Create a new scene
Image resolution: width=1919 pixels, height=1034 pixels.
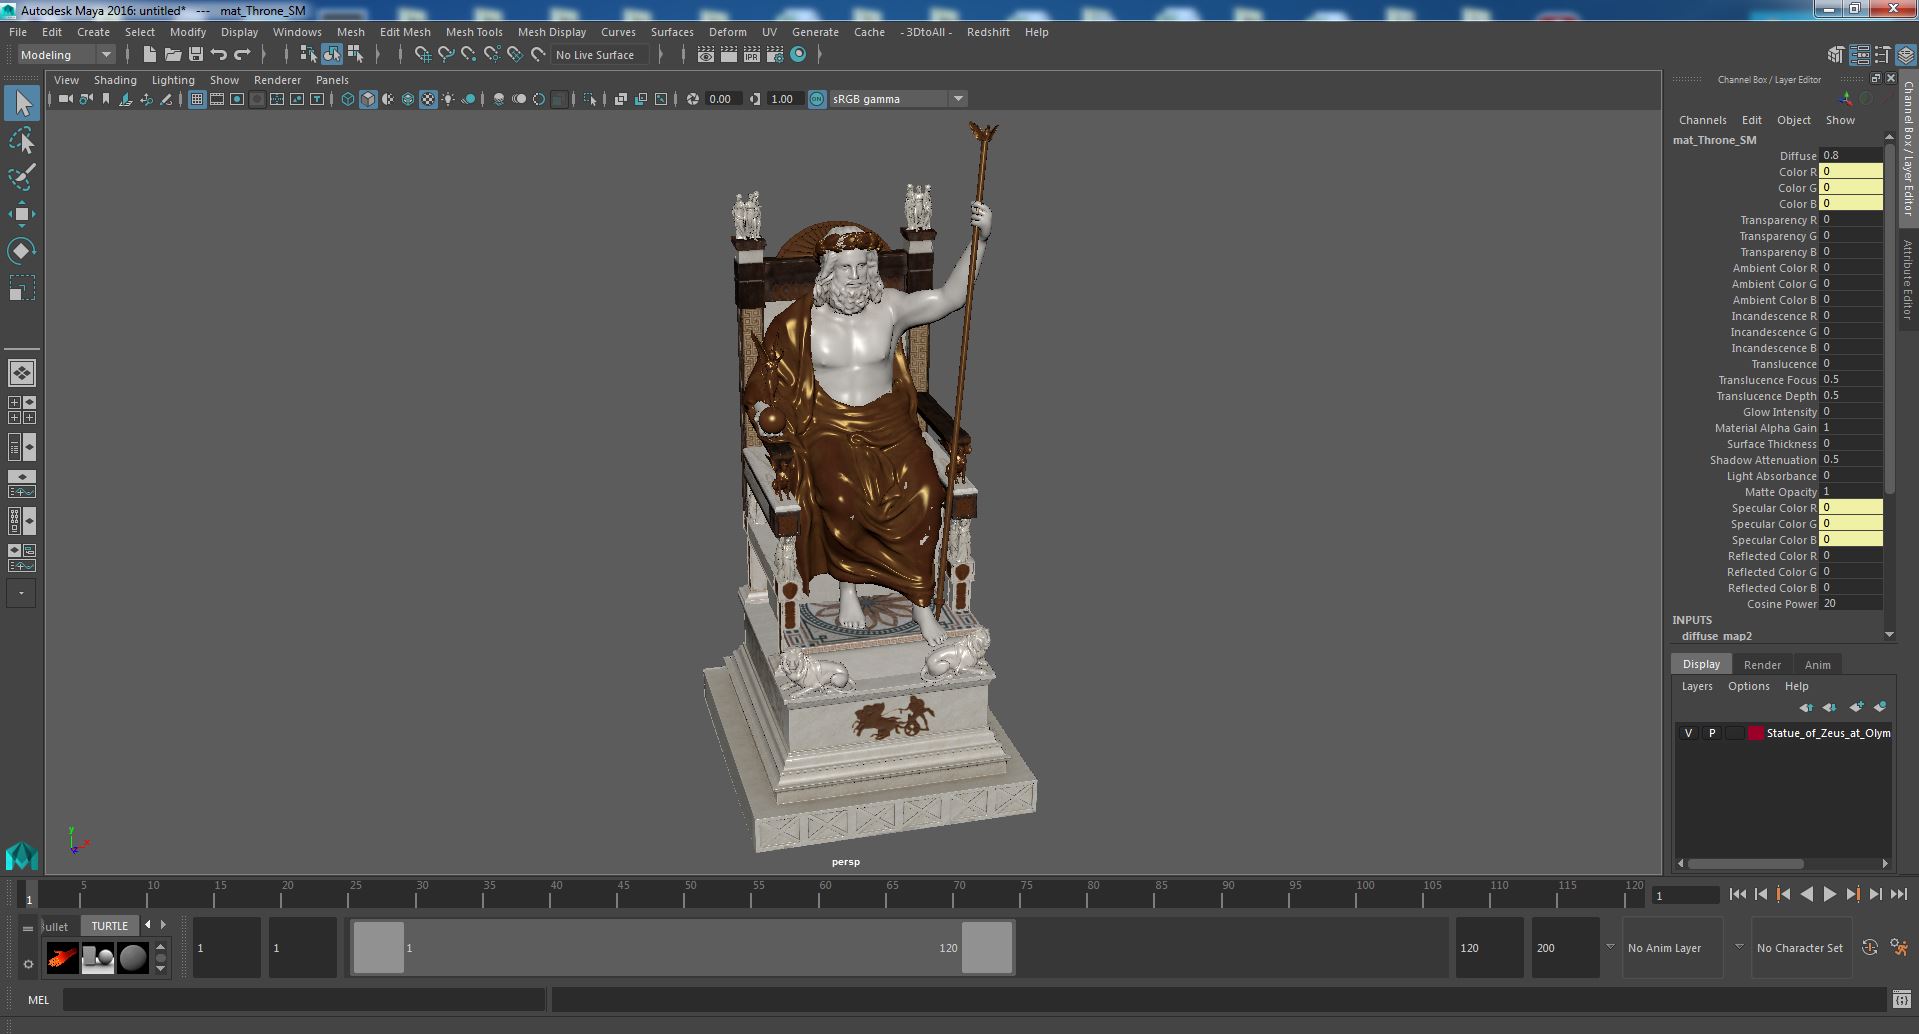[150, 55]
